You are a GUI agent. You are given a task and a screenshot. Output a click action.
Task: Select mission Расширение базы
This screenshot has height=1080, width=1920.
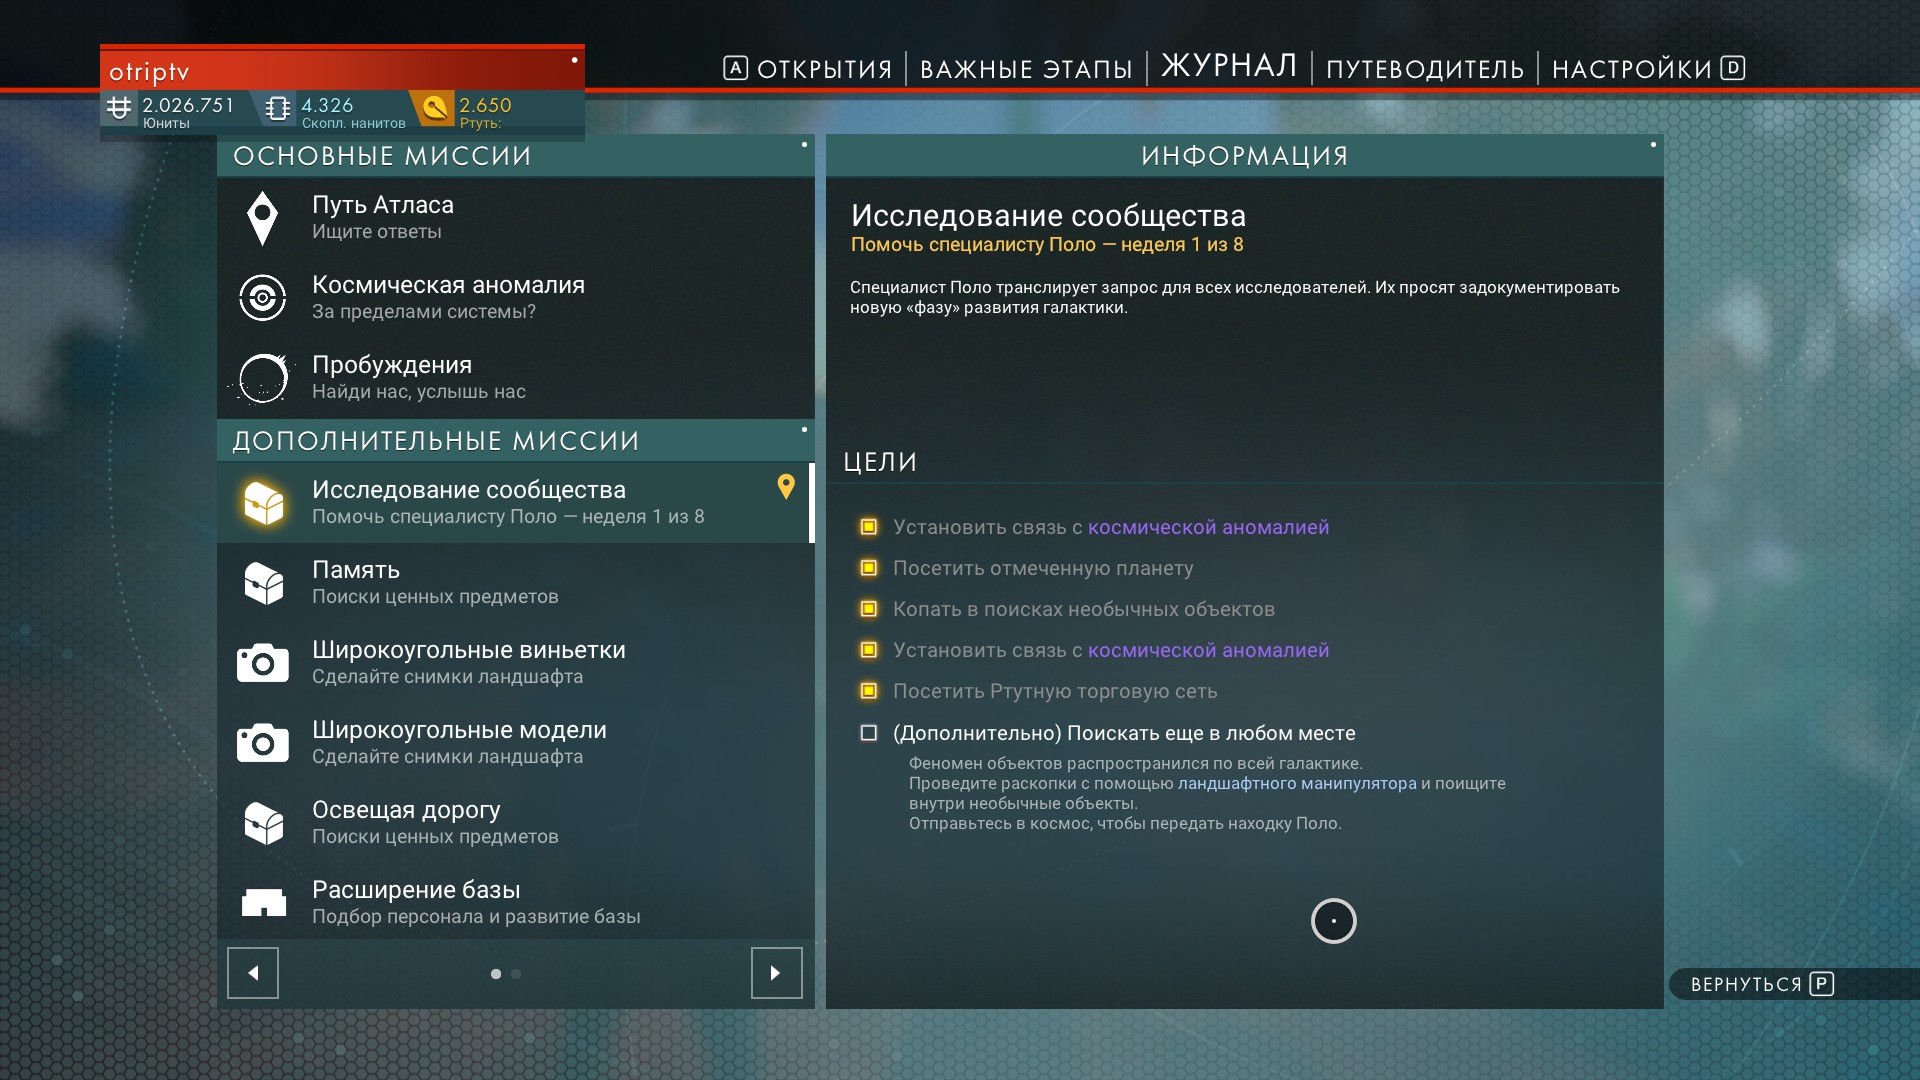[515, 901]
